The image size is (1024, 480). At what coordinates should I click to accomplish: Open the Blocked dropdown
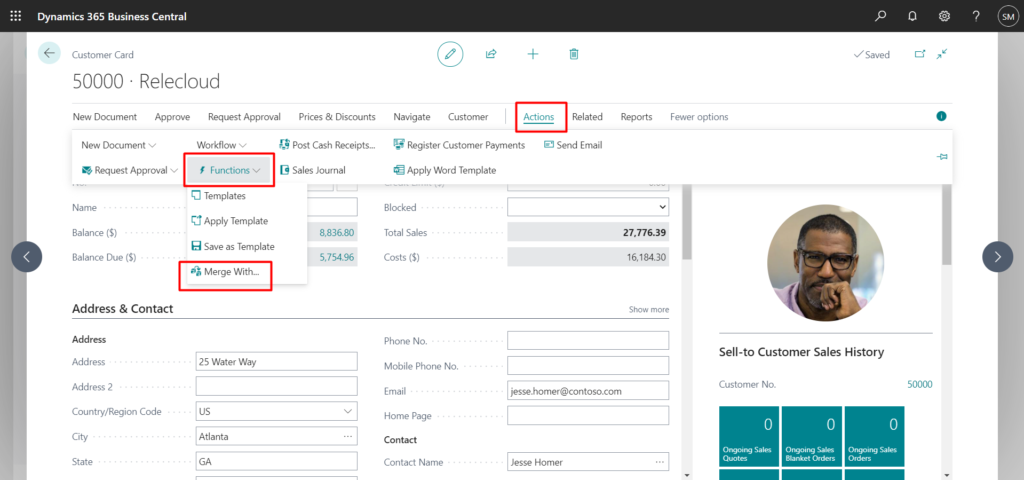[588, 207]
